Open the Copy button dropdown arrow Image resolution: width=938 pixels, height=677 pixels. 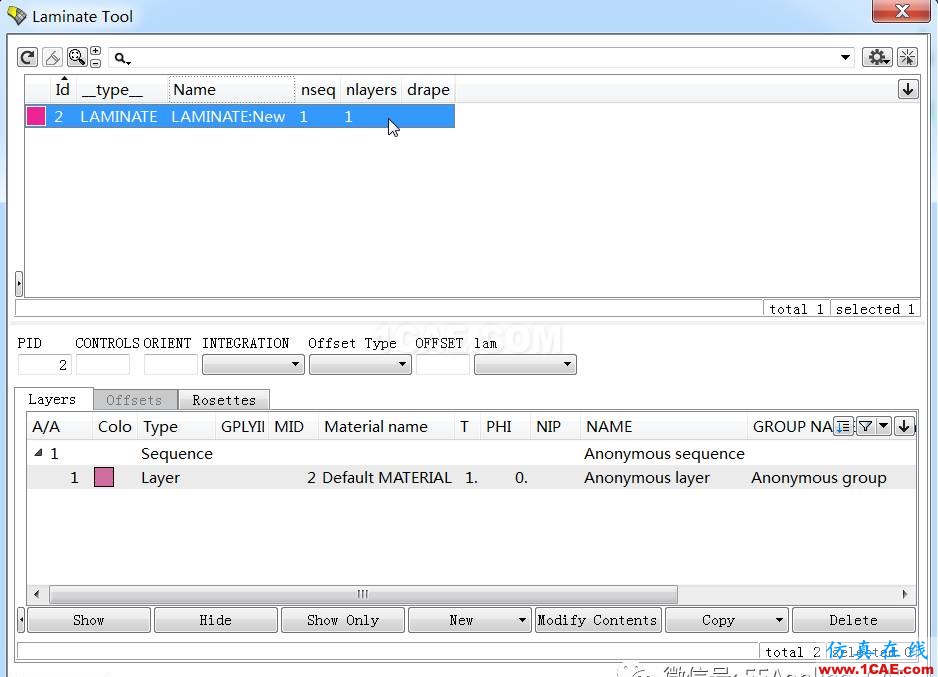779,620
